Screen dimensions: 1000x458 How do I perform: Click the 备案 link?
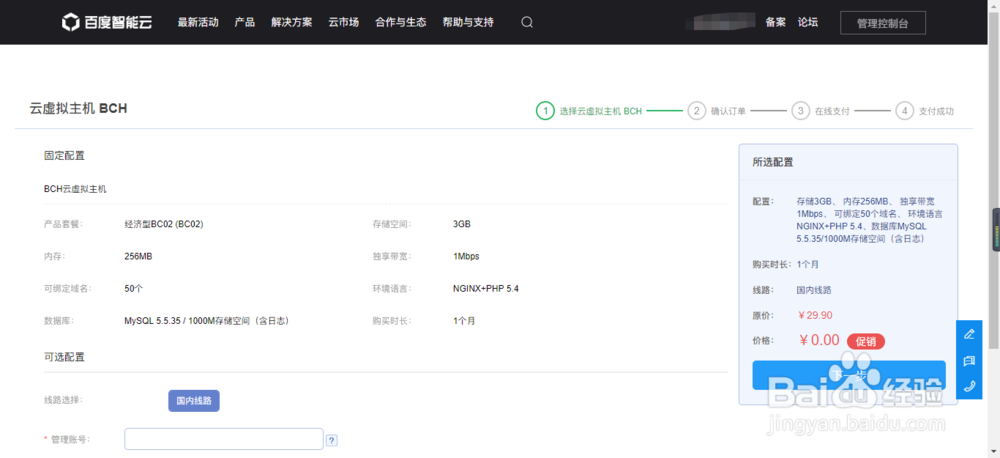776,22
